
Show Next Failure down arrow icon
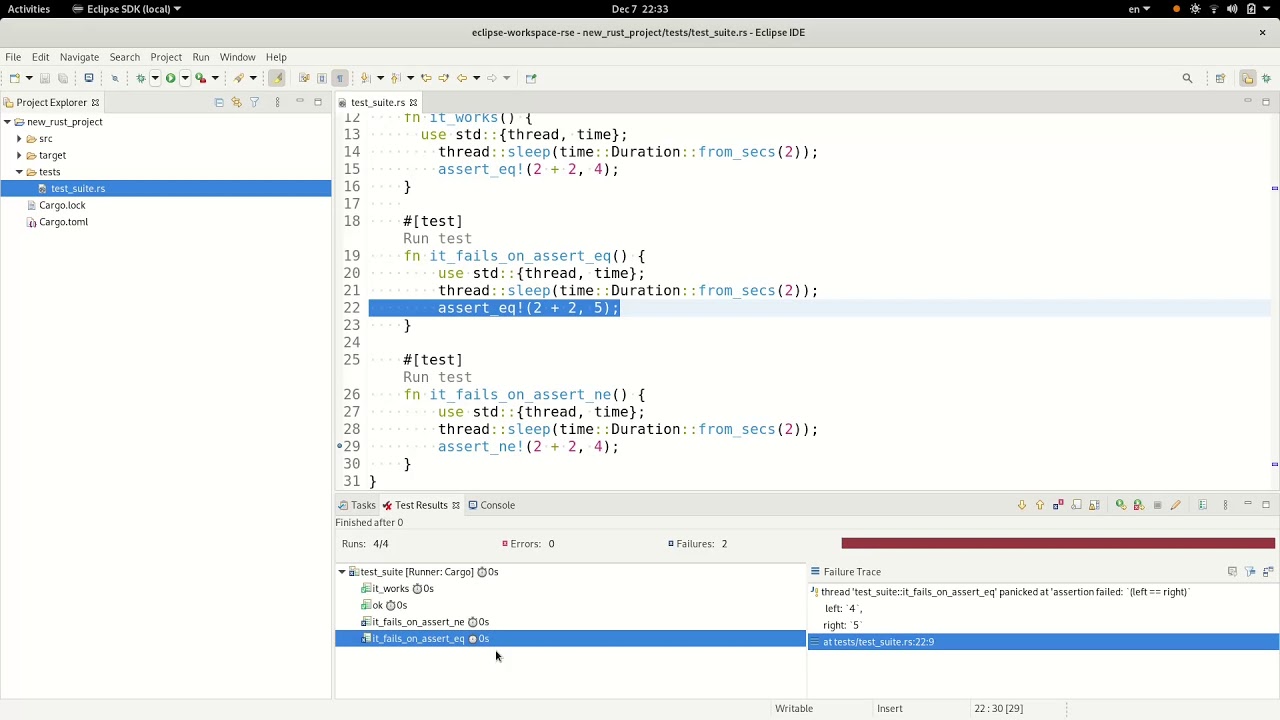[1022, 505]
